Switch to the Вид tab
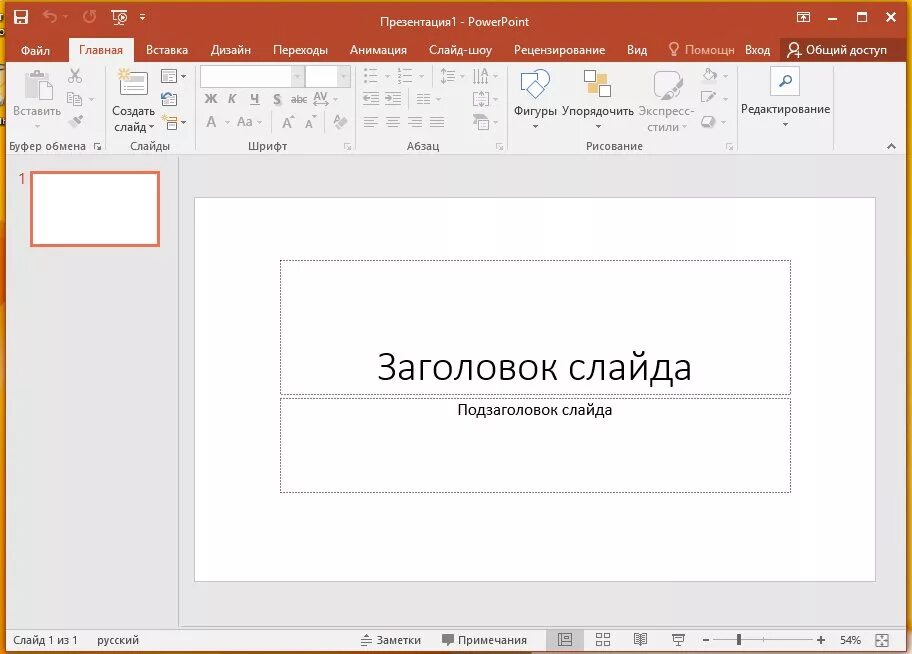The width and height of the screenshot is (912, 654). (637, 50)
